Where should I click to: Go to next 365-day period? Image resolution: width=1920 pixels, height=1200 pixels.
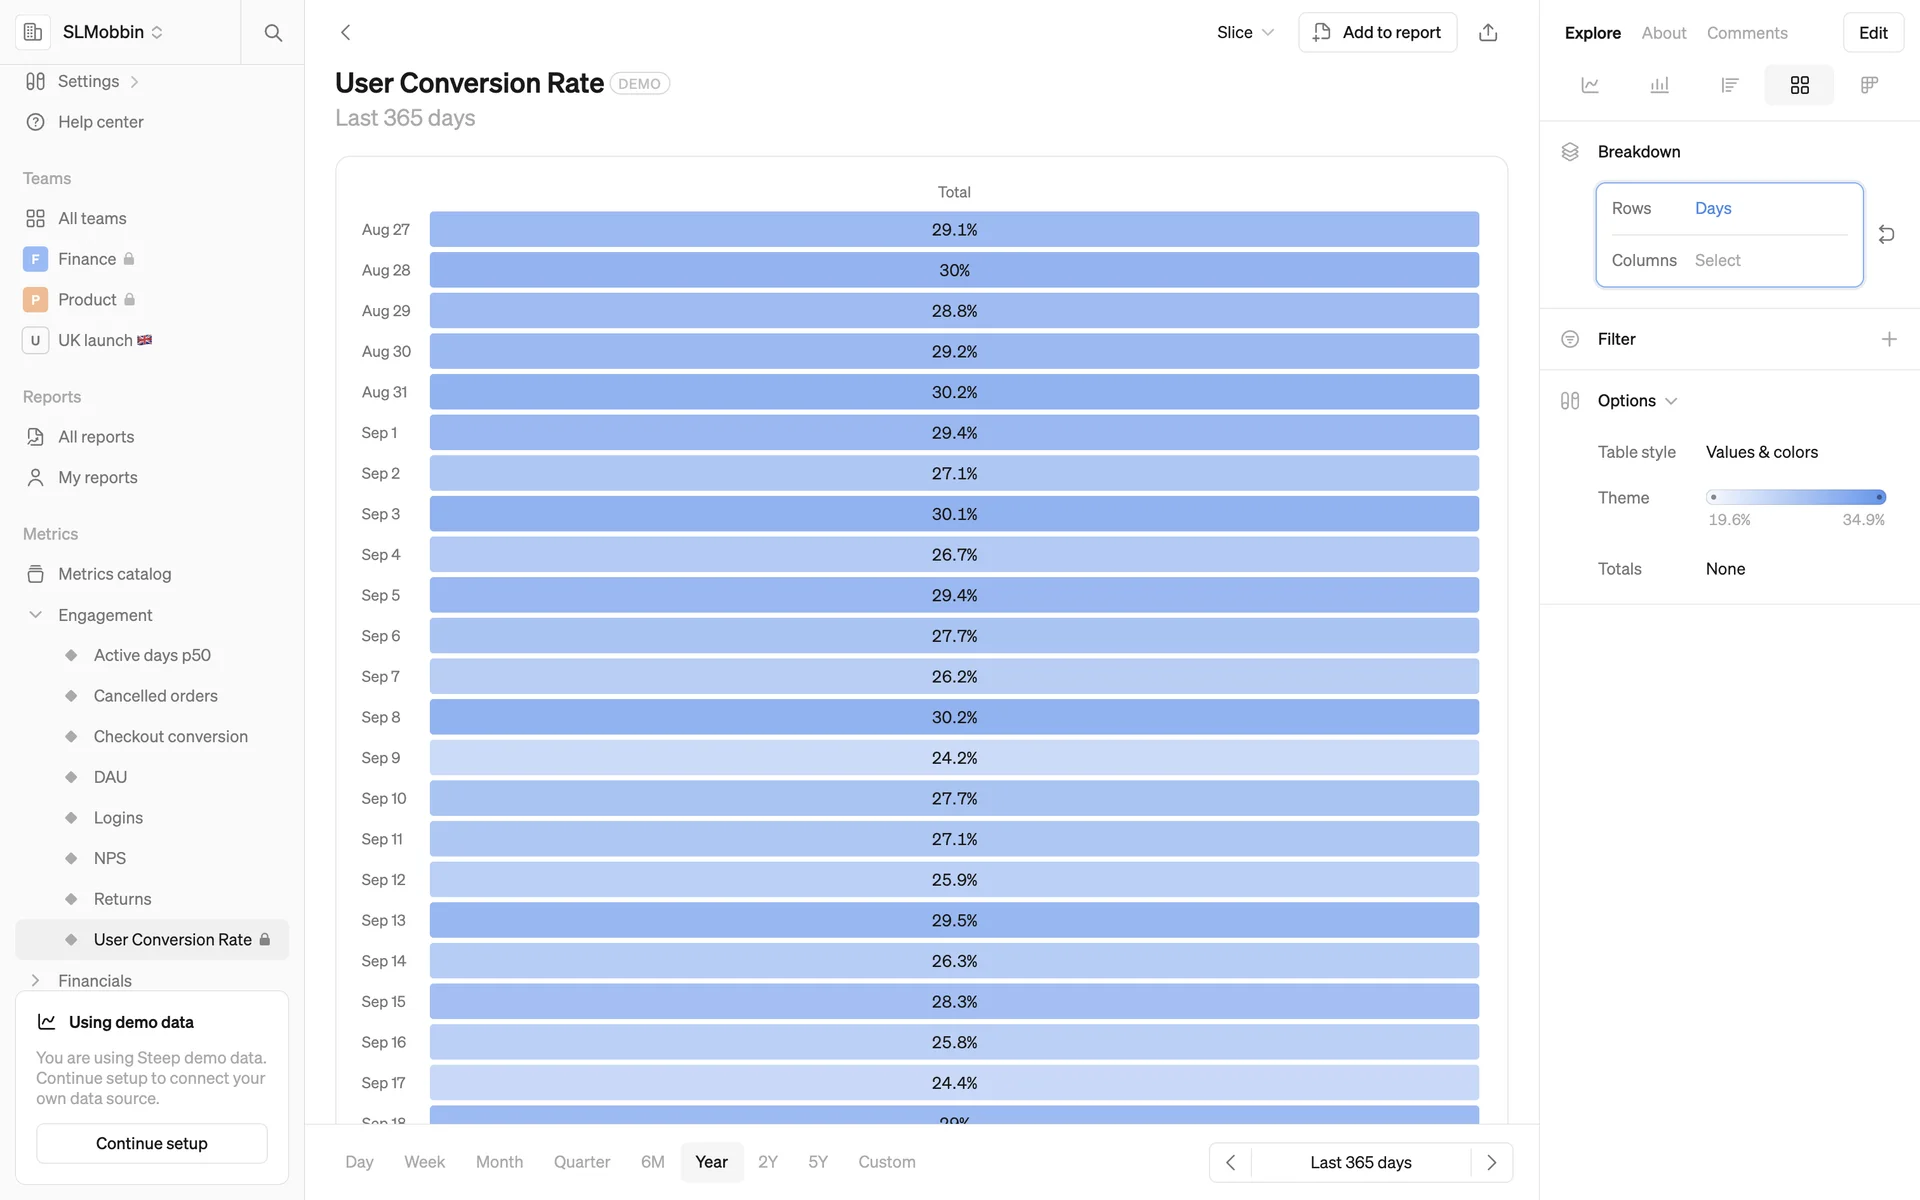pos(1491,1162)
